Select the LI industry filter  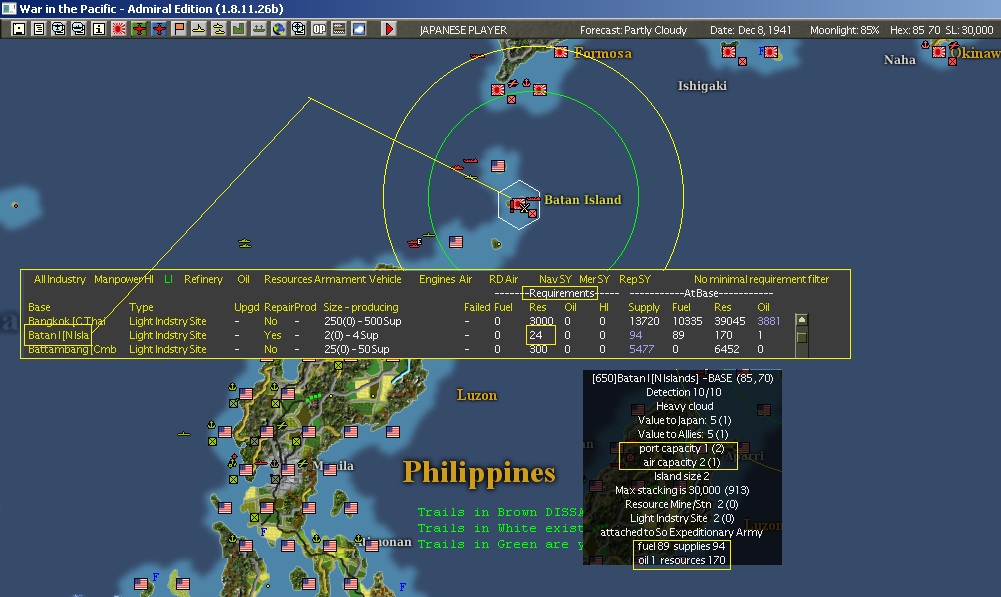[169, 279]
